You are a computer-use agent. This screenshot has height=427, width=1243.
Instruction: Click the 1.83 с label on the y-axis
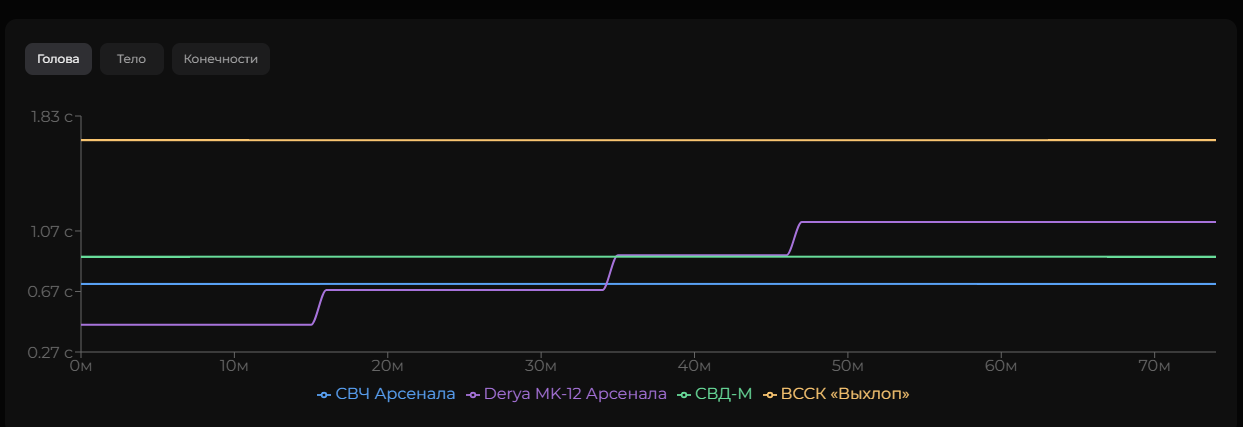point(52,117)
